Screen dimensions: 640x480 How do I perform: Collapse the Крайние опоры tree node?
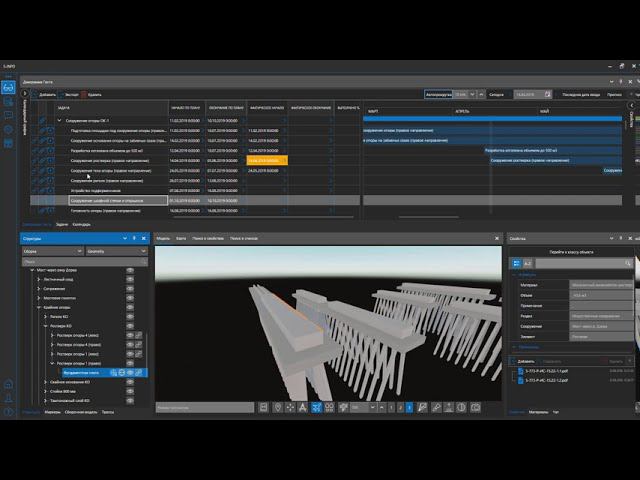coord(39,307)
